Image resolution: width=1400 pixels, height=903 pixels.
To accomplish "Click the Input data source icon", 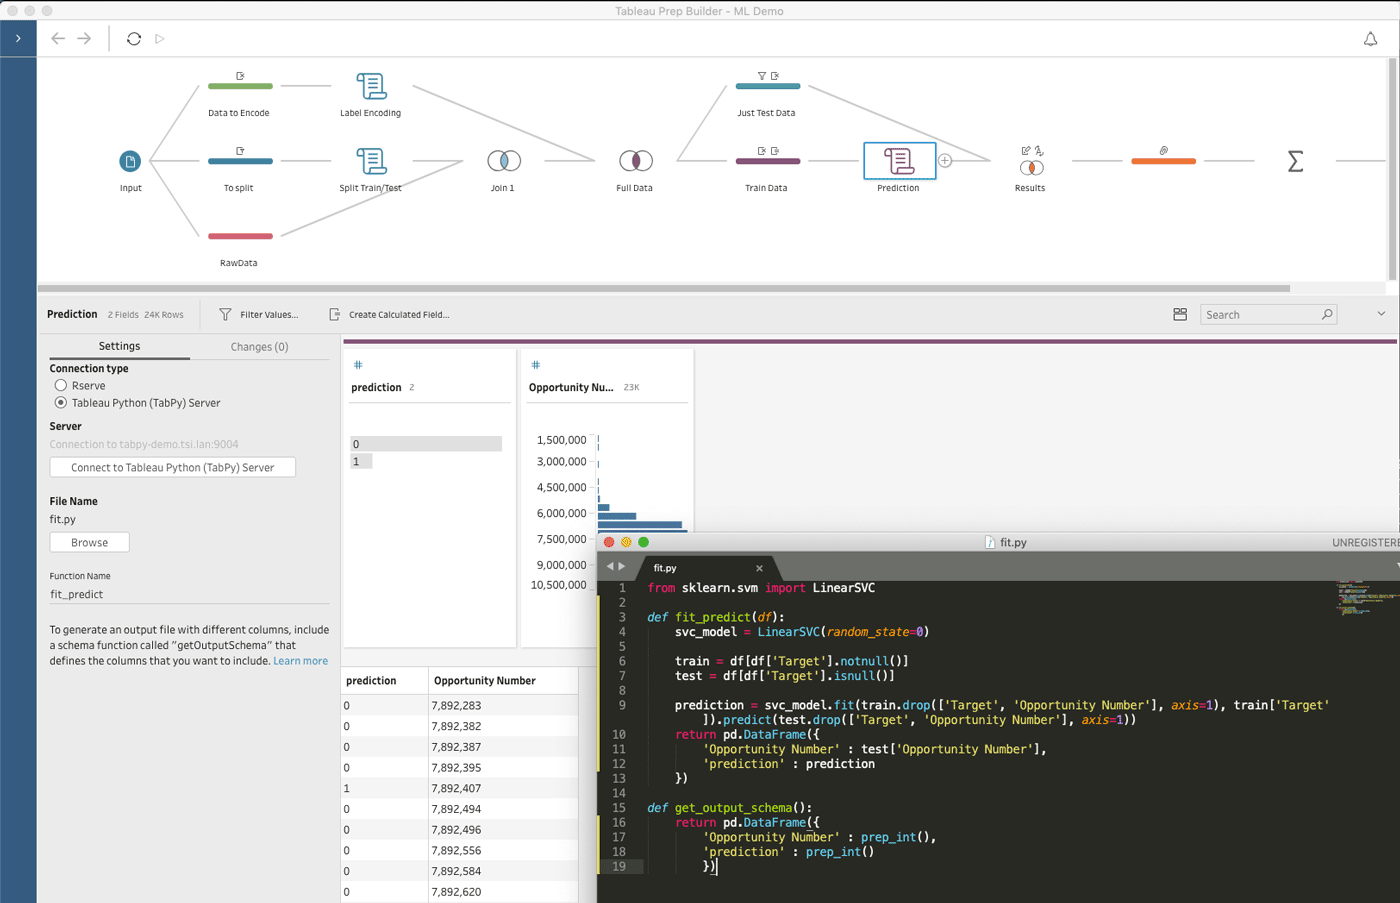I will (130, 161).
